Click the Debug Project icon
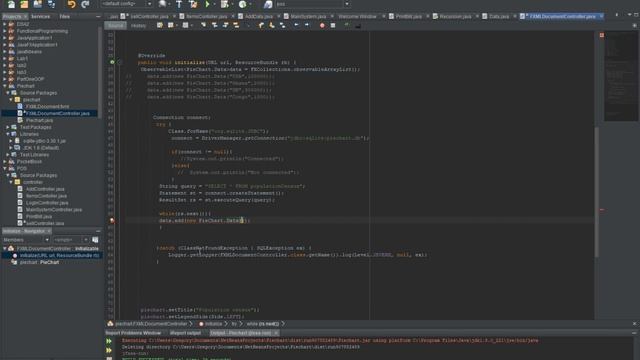Image resolution: width=640 pixels, height=360 pixels. 224,4
